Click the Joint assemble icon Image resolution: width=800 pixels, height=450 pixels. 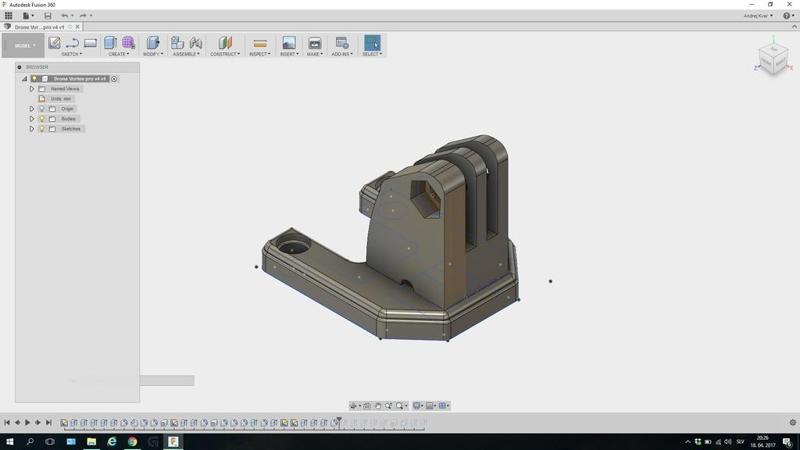pyautogui.click(x=195, y=43)
